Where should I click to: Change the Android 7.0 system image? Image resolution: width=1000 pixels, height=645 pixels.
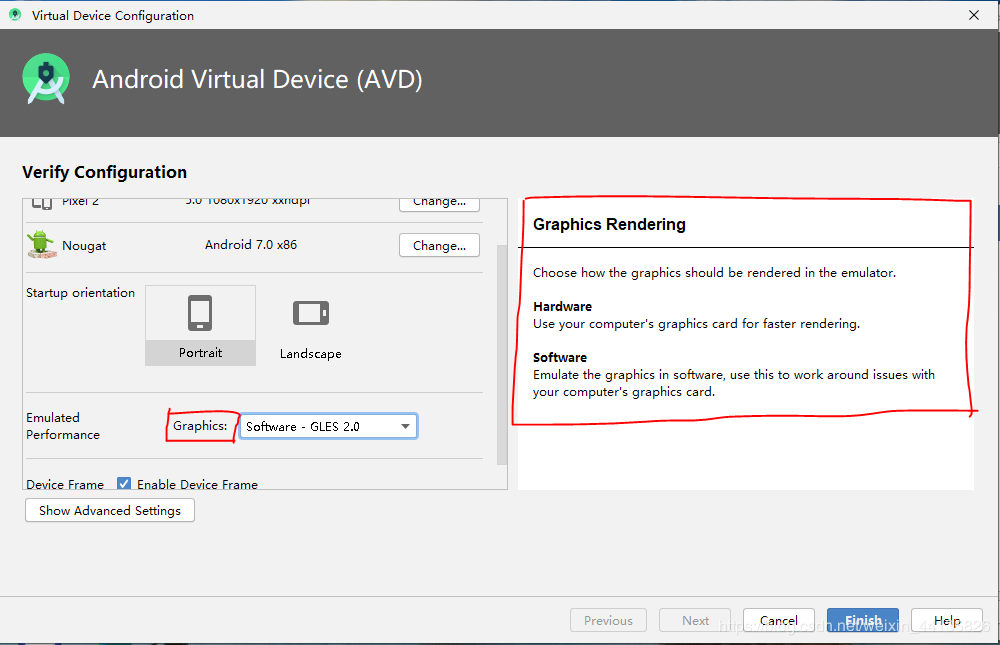(x=439, y=245)
